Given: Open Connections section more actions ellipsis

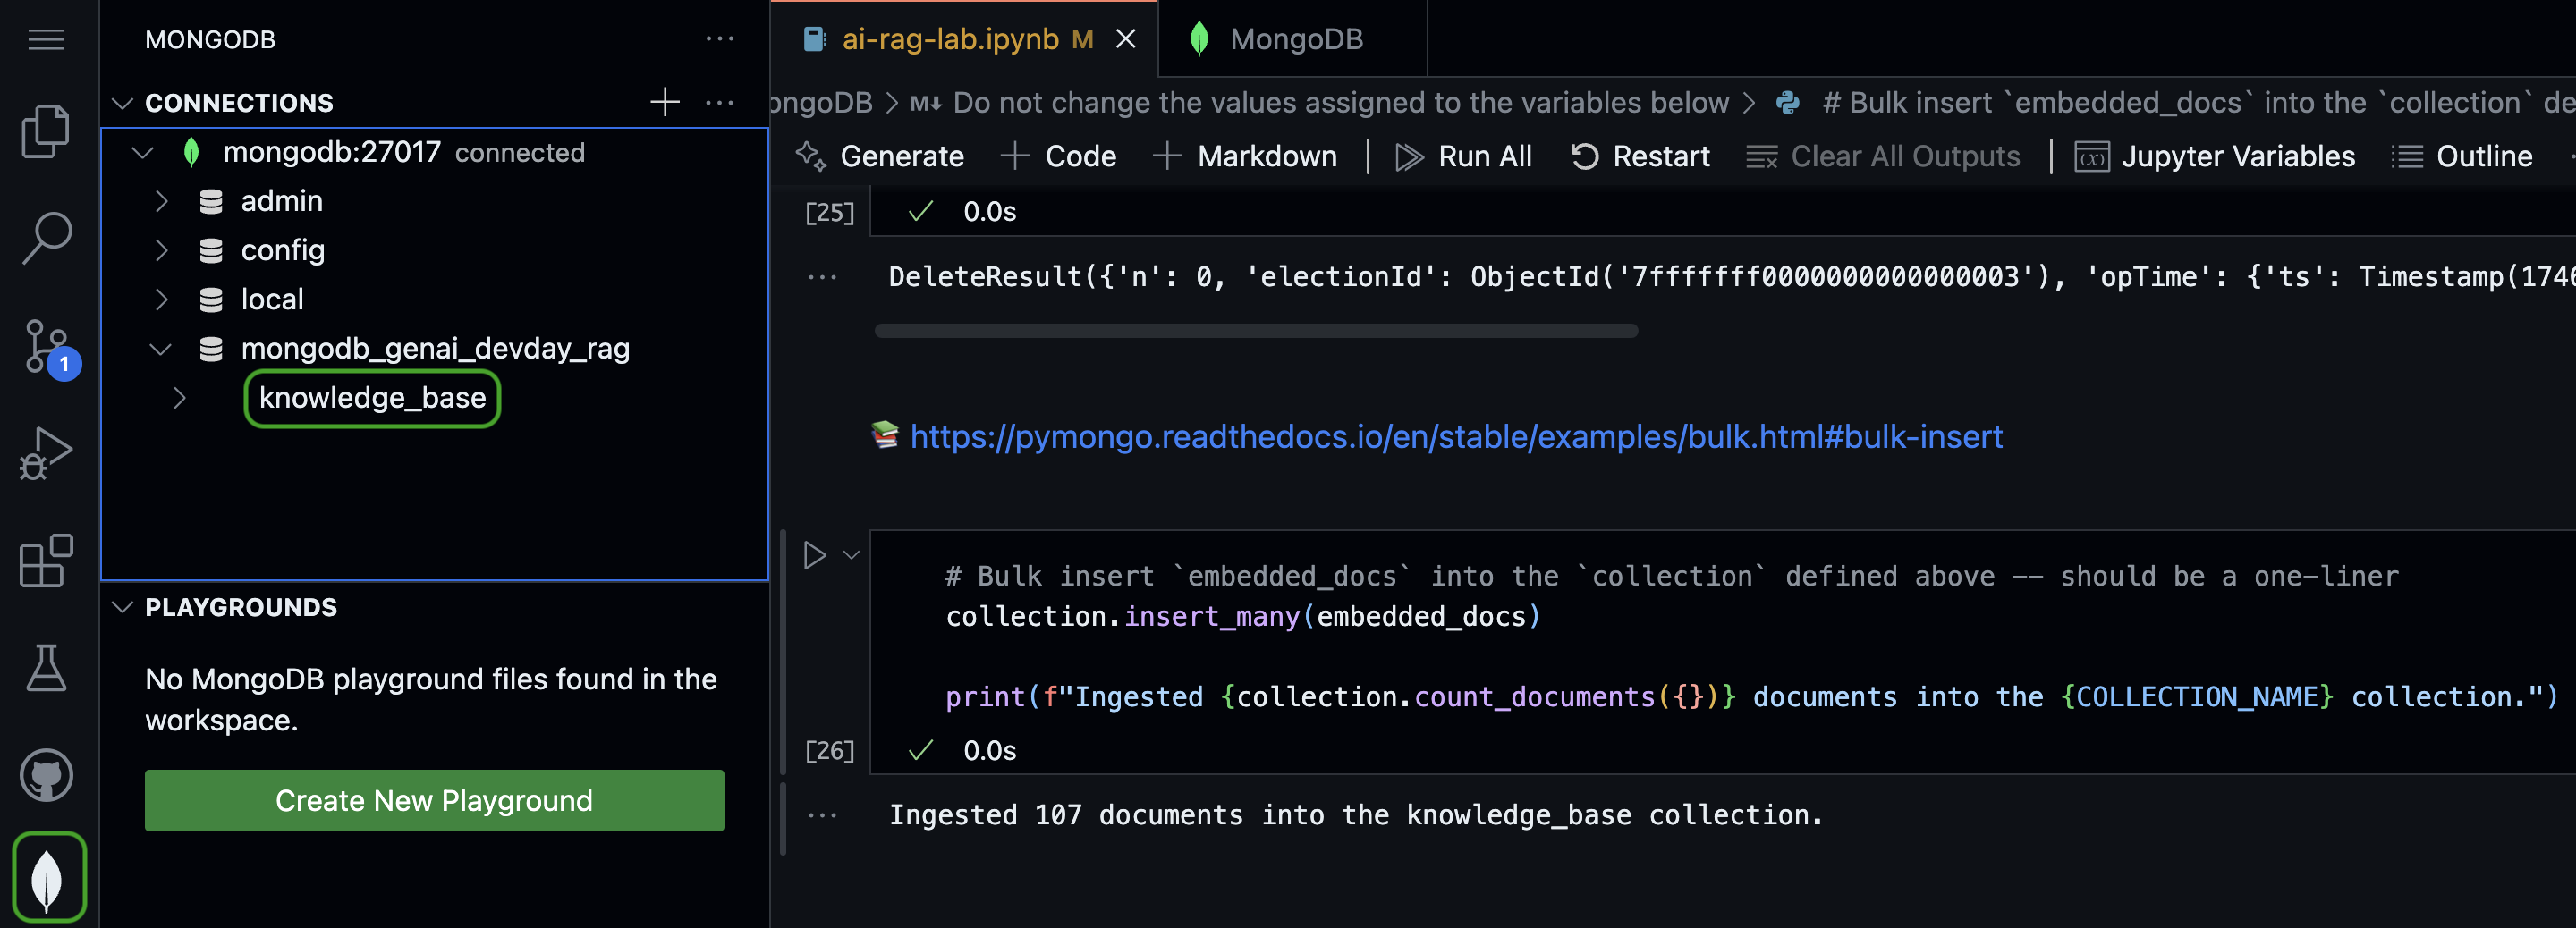Looking at the screenshot, I should pos(720,102).
